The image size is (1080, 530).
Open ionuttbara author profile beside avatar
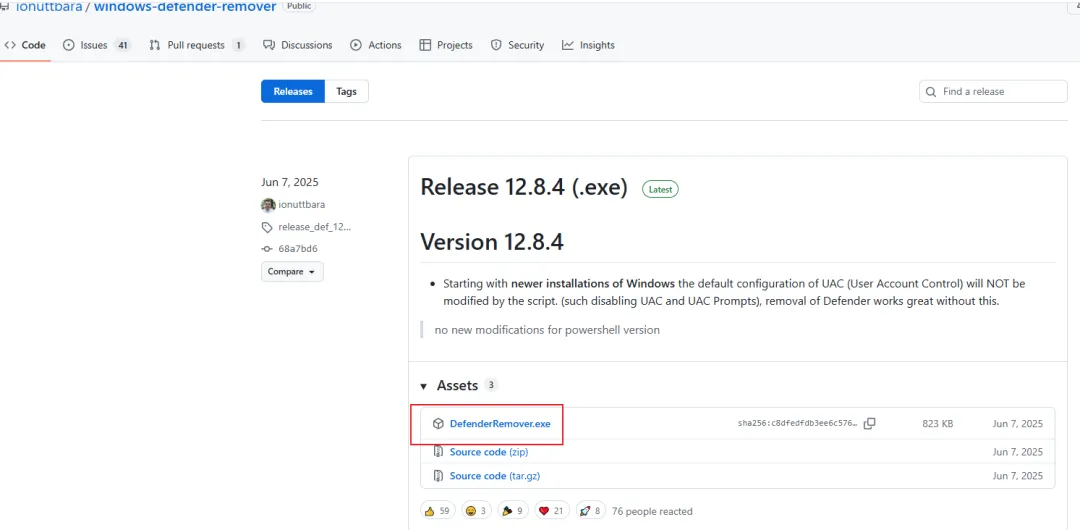tap(302, 205)
